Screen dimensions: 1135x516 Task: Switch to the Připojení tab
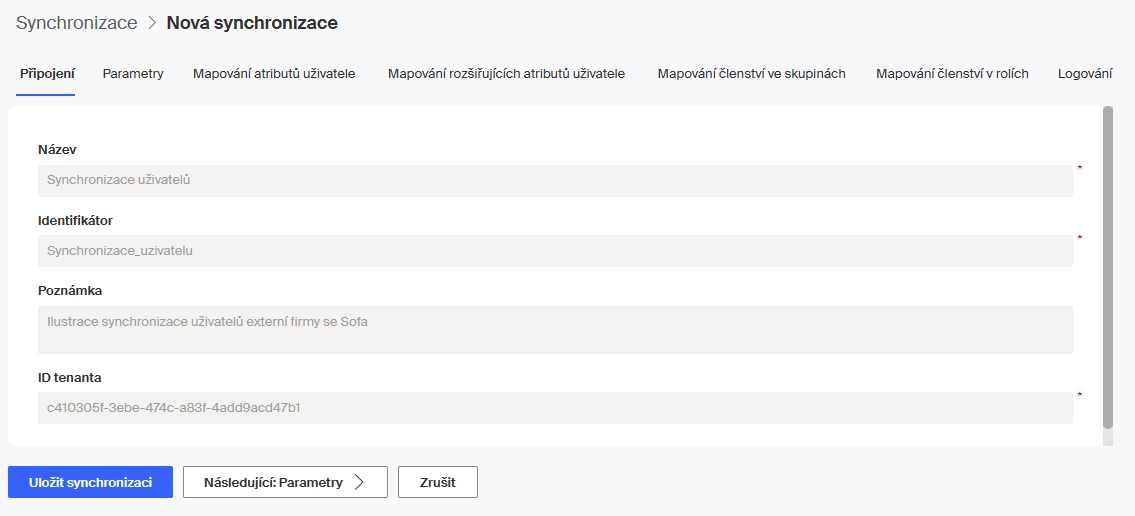[48, 74]
